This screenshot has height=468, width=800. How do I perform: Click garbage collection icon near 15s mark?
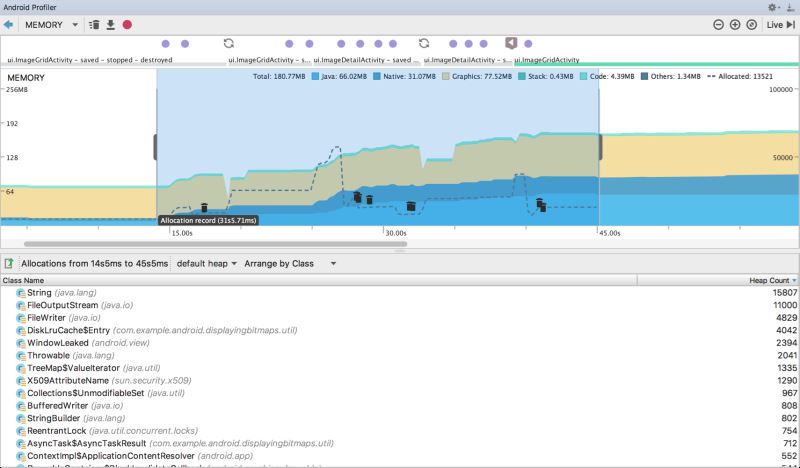coord(204,207)
